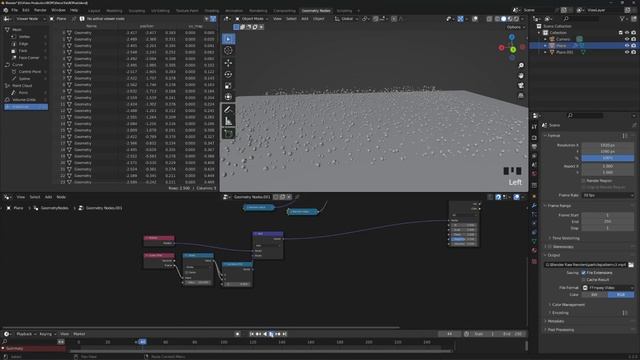Switch to the Layout workspace tab

tap(94, 11)
